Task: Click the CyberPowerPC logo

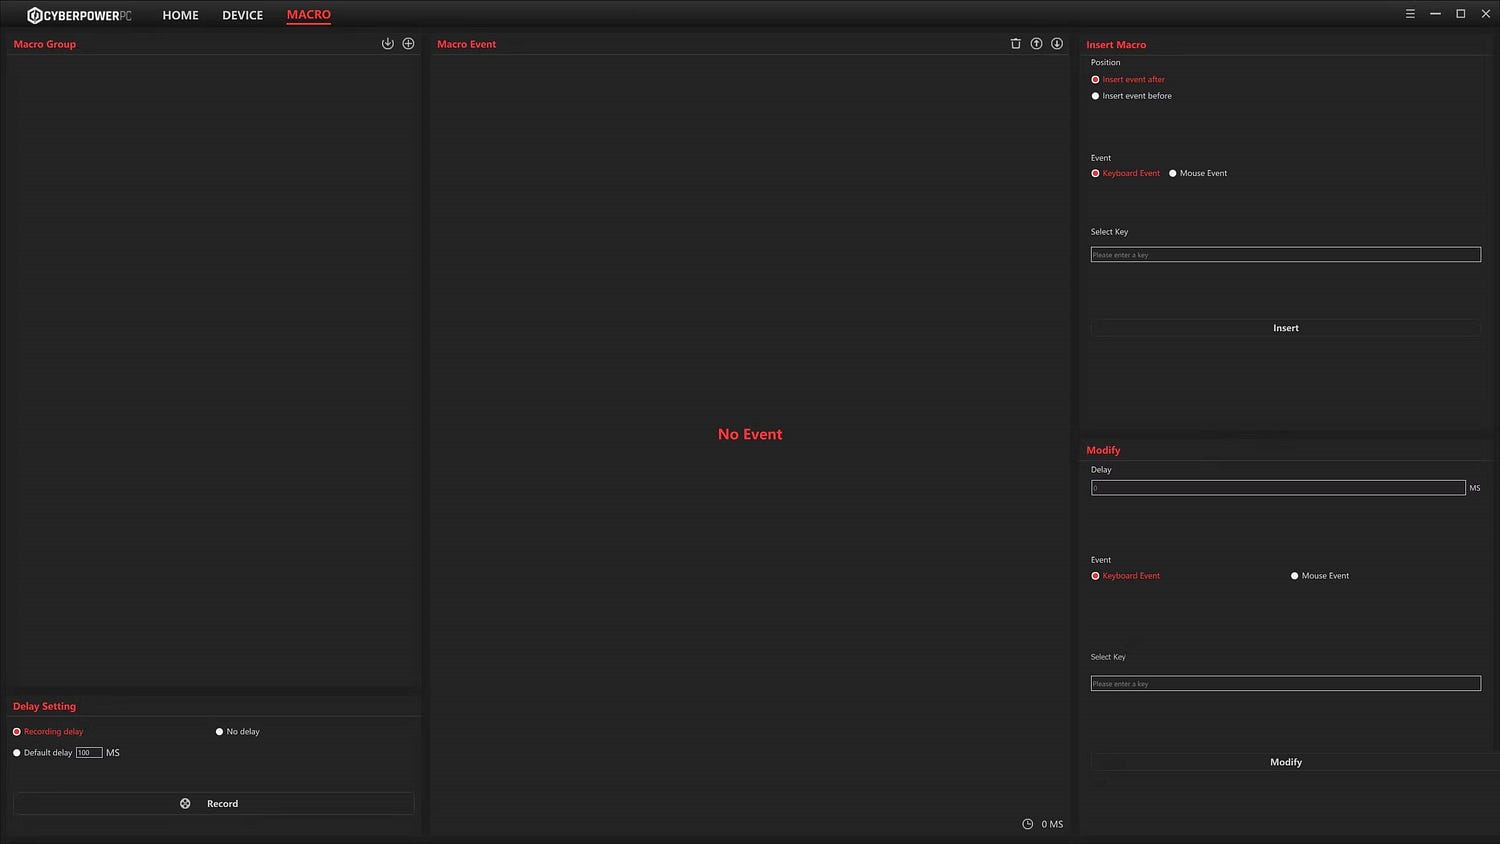Action: (x=79, y=15)
